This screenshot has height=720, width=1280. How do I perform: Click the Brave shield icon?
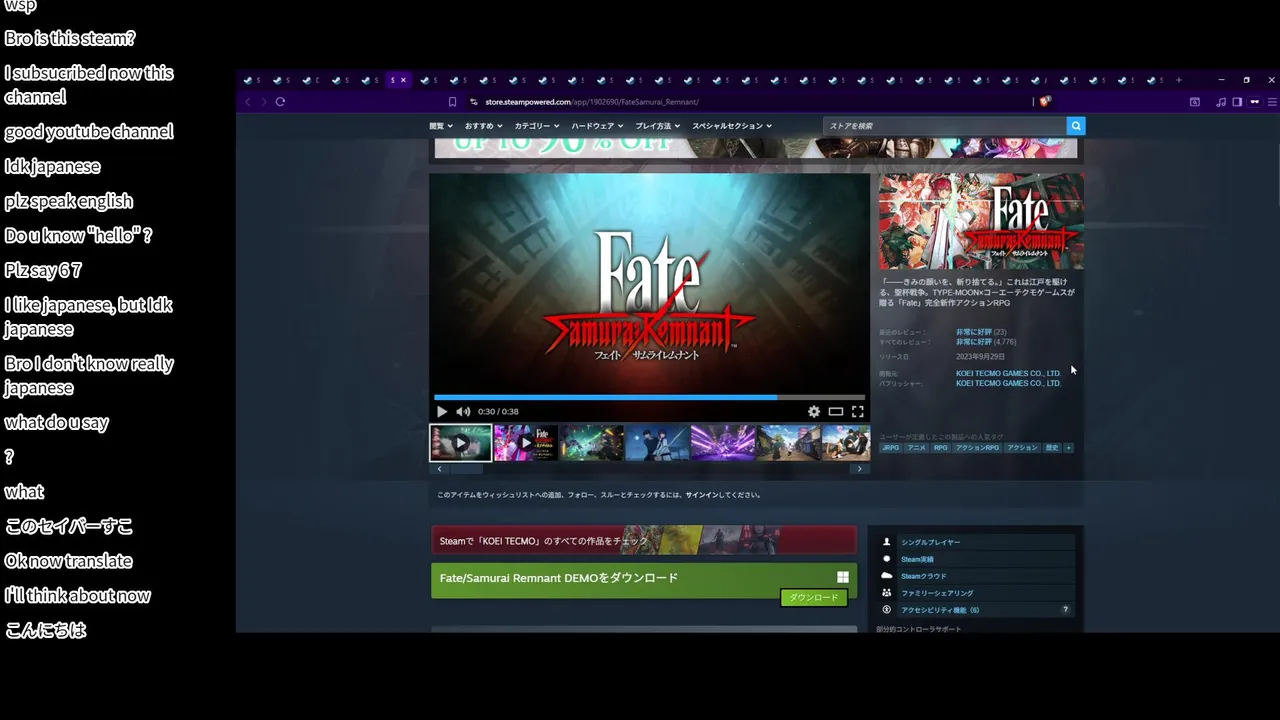(x=1045, y=101)
